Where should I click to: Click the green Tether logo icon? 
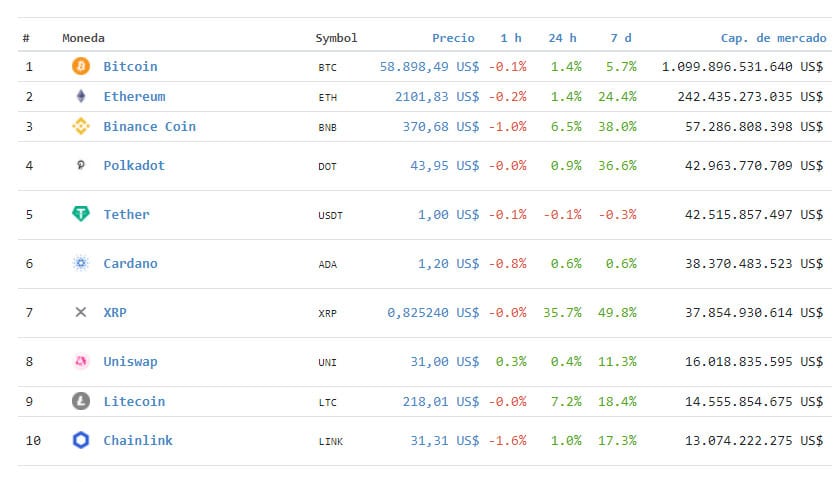(x=81, y=214)
